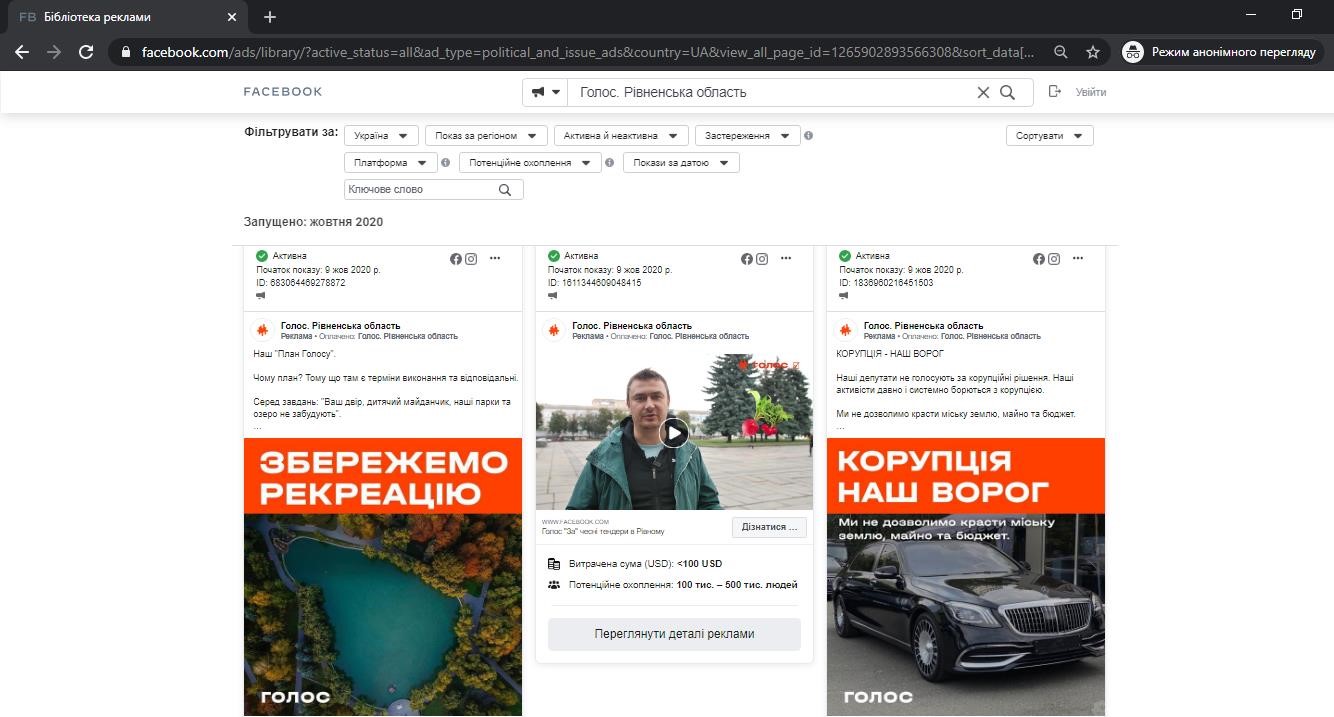
Task: Open ad category megaphone dropdown
Action: [545, 92]
